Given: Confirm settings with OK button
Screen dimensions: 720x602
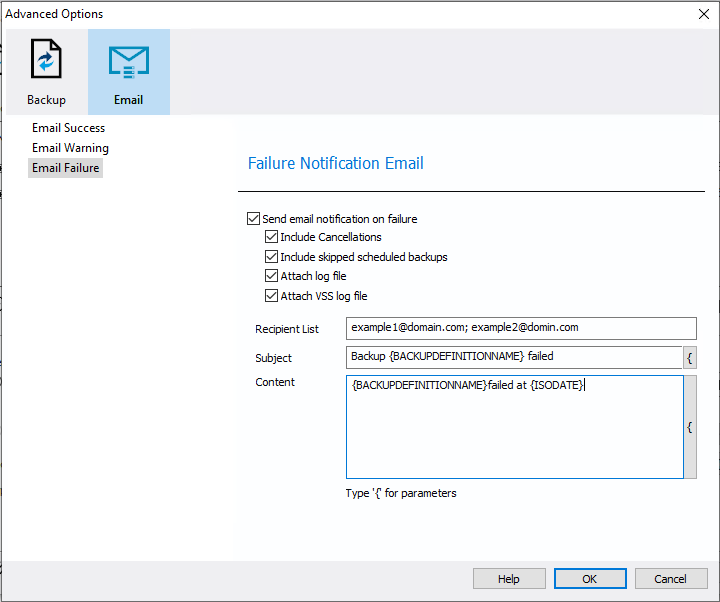Looking at the screenshot, I should click(x=590, y=579).
